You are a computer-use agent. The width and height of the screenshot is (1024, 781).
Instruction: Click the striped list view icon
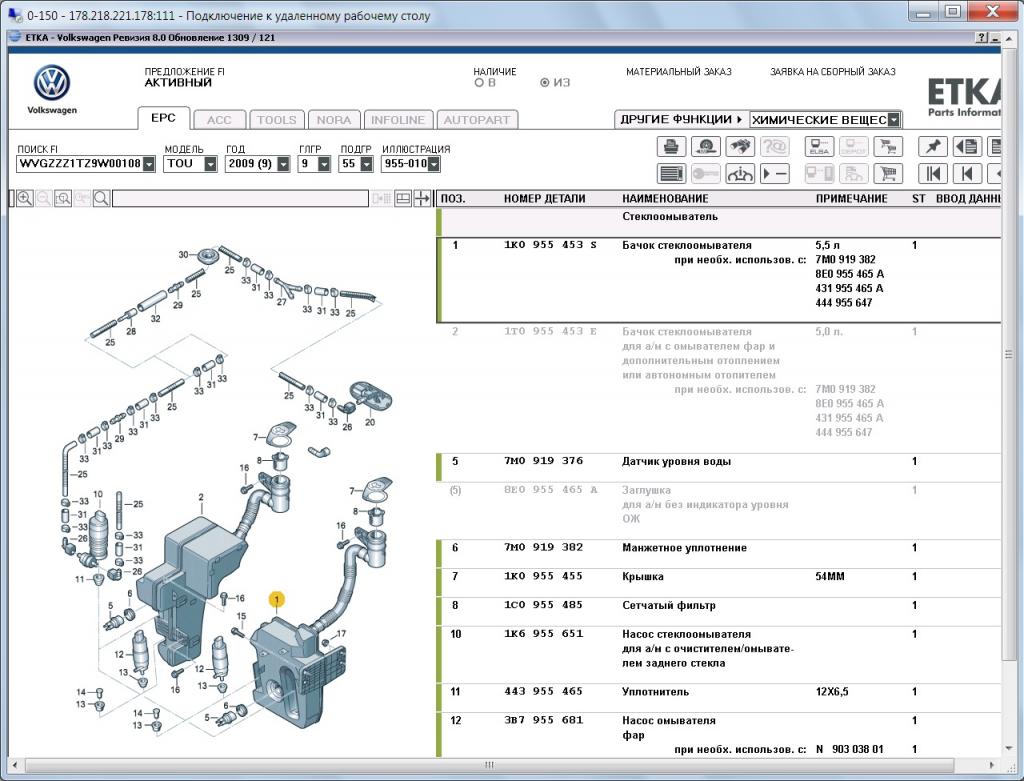(671, 174)
